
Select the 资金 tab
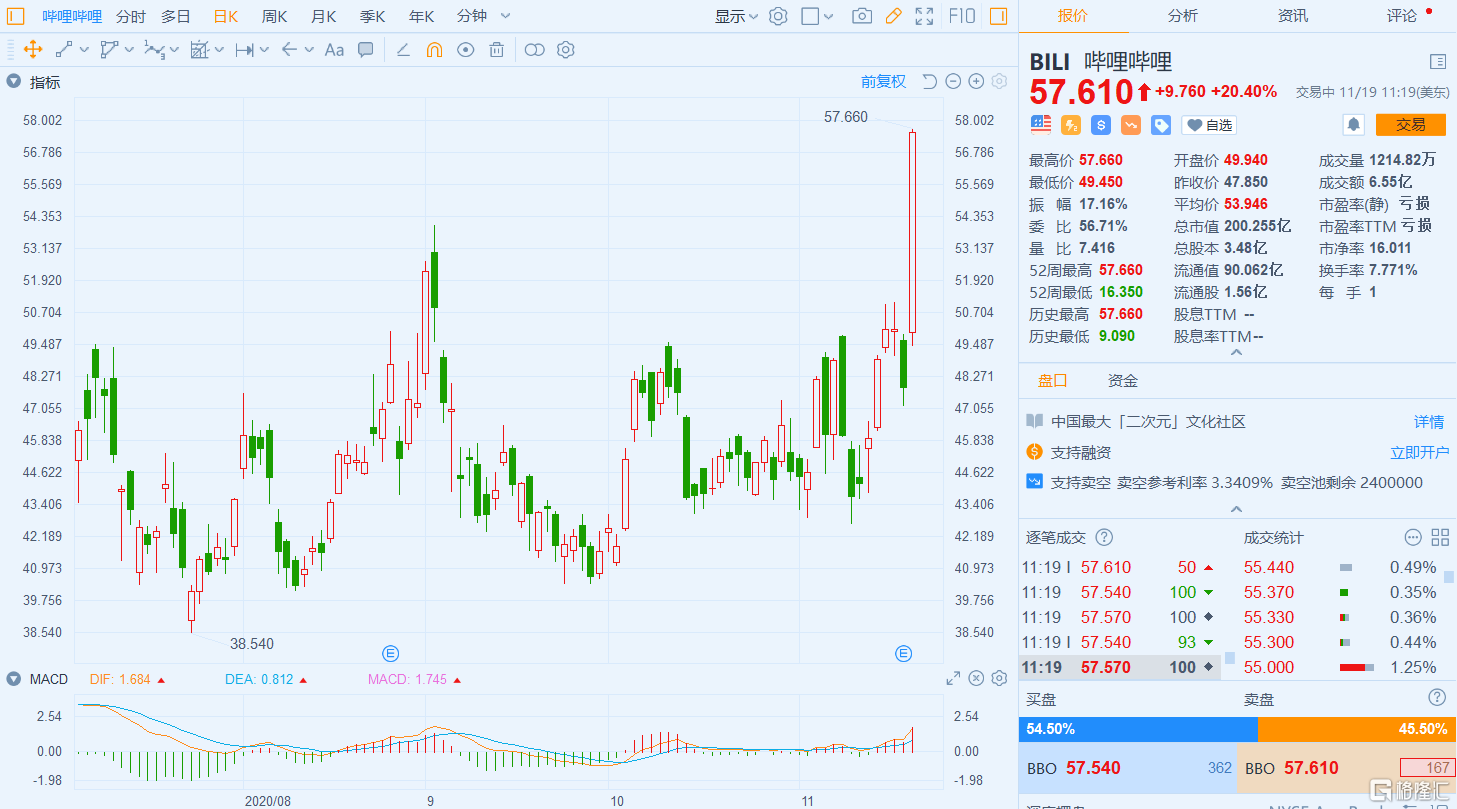point(1122,381)
